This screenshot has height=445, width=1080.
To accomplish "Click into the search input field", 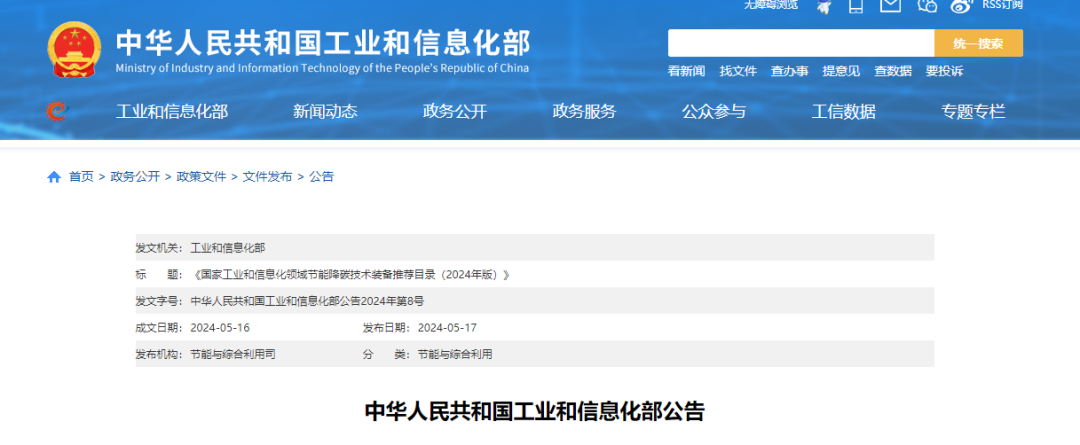I will (x=801, y=43).
